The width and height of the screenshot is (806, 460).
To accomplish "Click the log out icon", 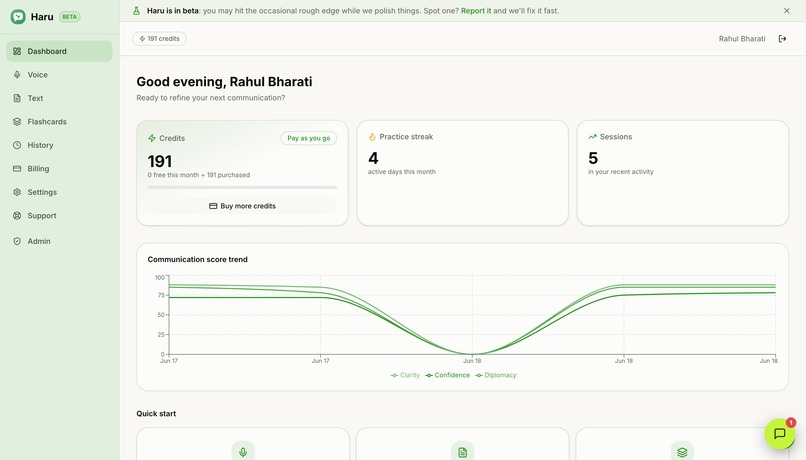I will [782, 39].
